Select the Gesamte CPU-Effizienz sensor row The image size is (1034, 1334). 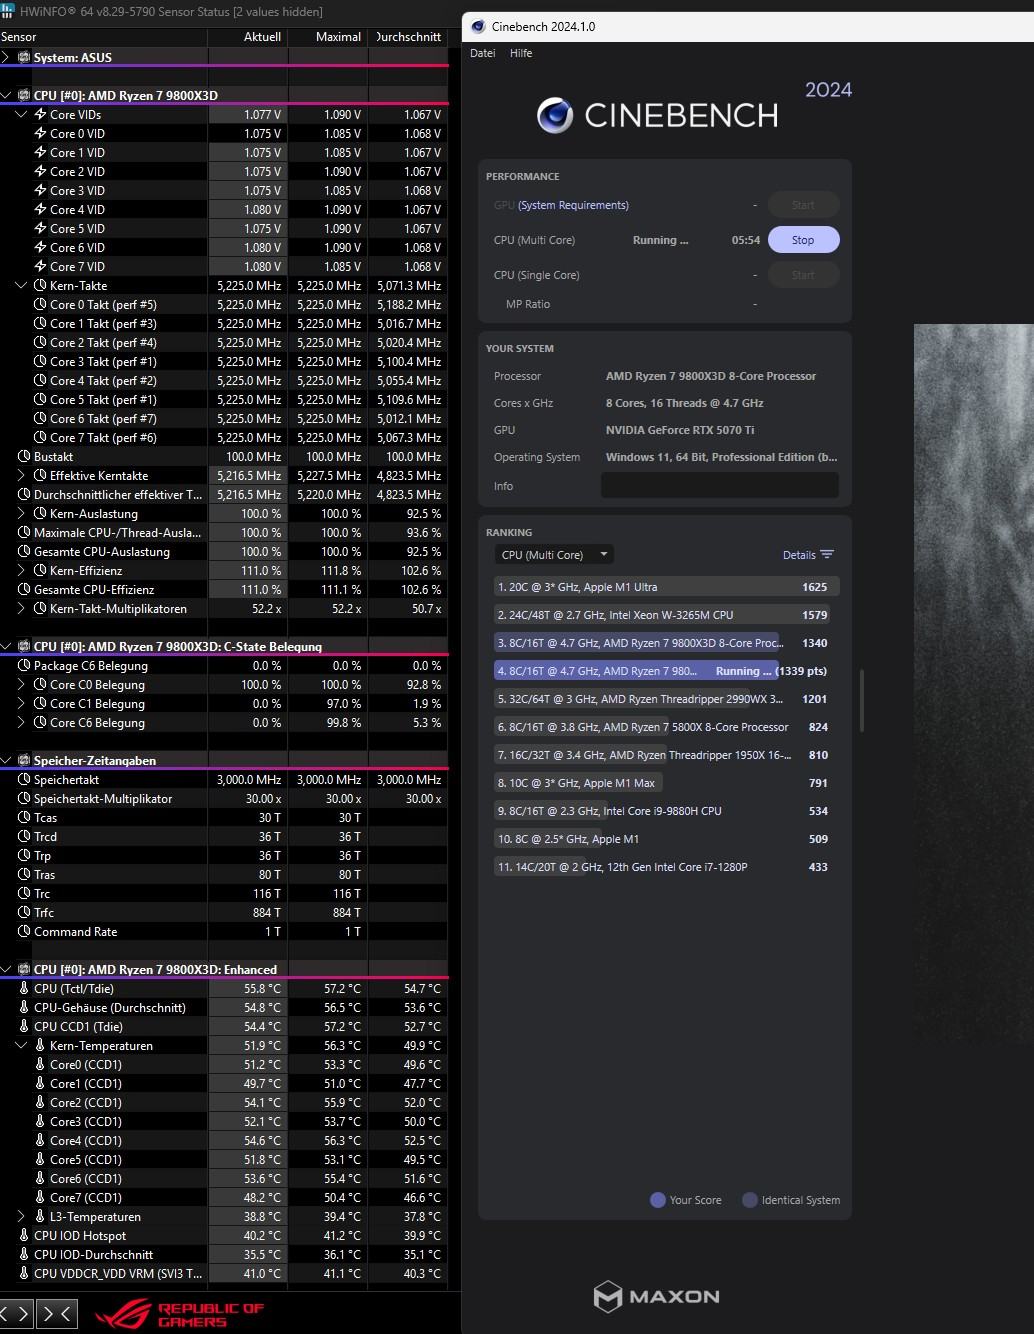pos(224,590)
